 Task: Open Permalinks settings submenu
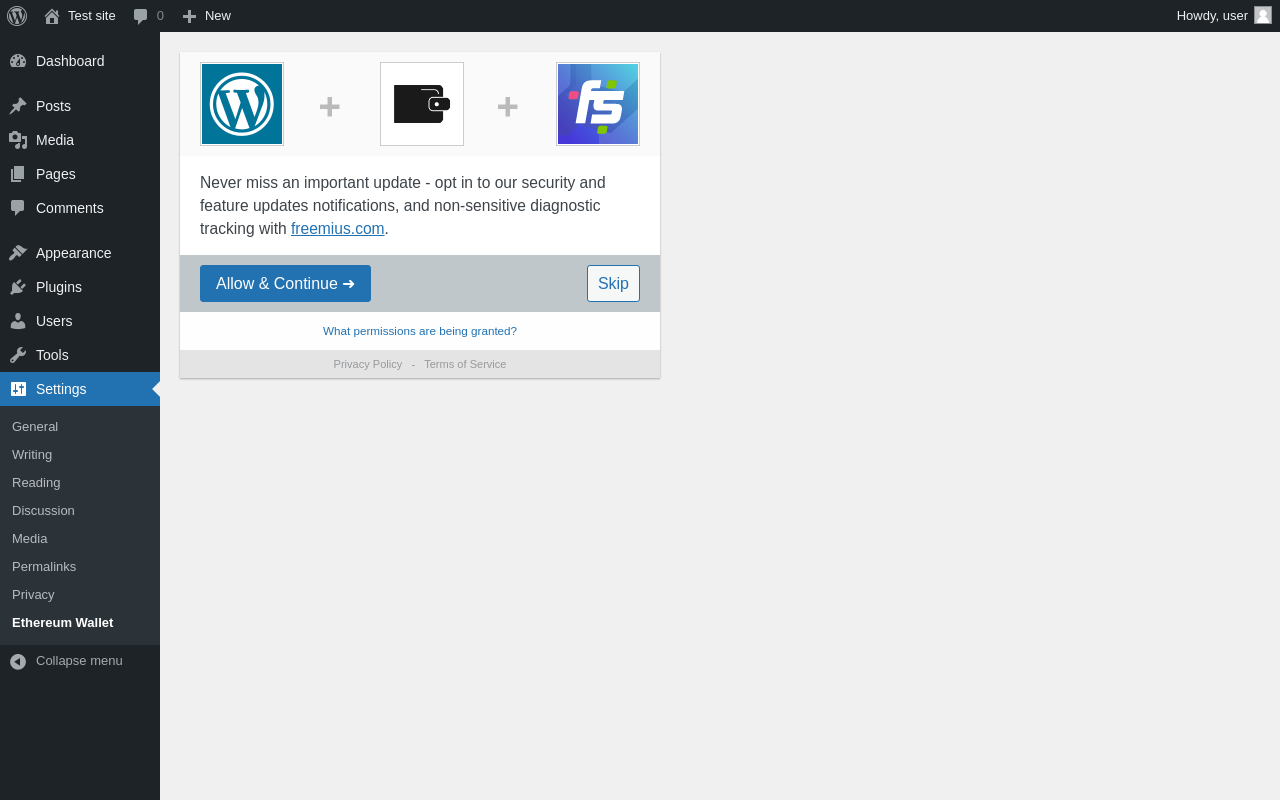tap(44, 567)
